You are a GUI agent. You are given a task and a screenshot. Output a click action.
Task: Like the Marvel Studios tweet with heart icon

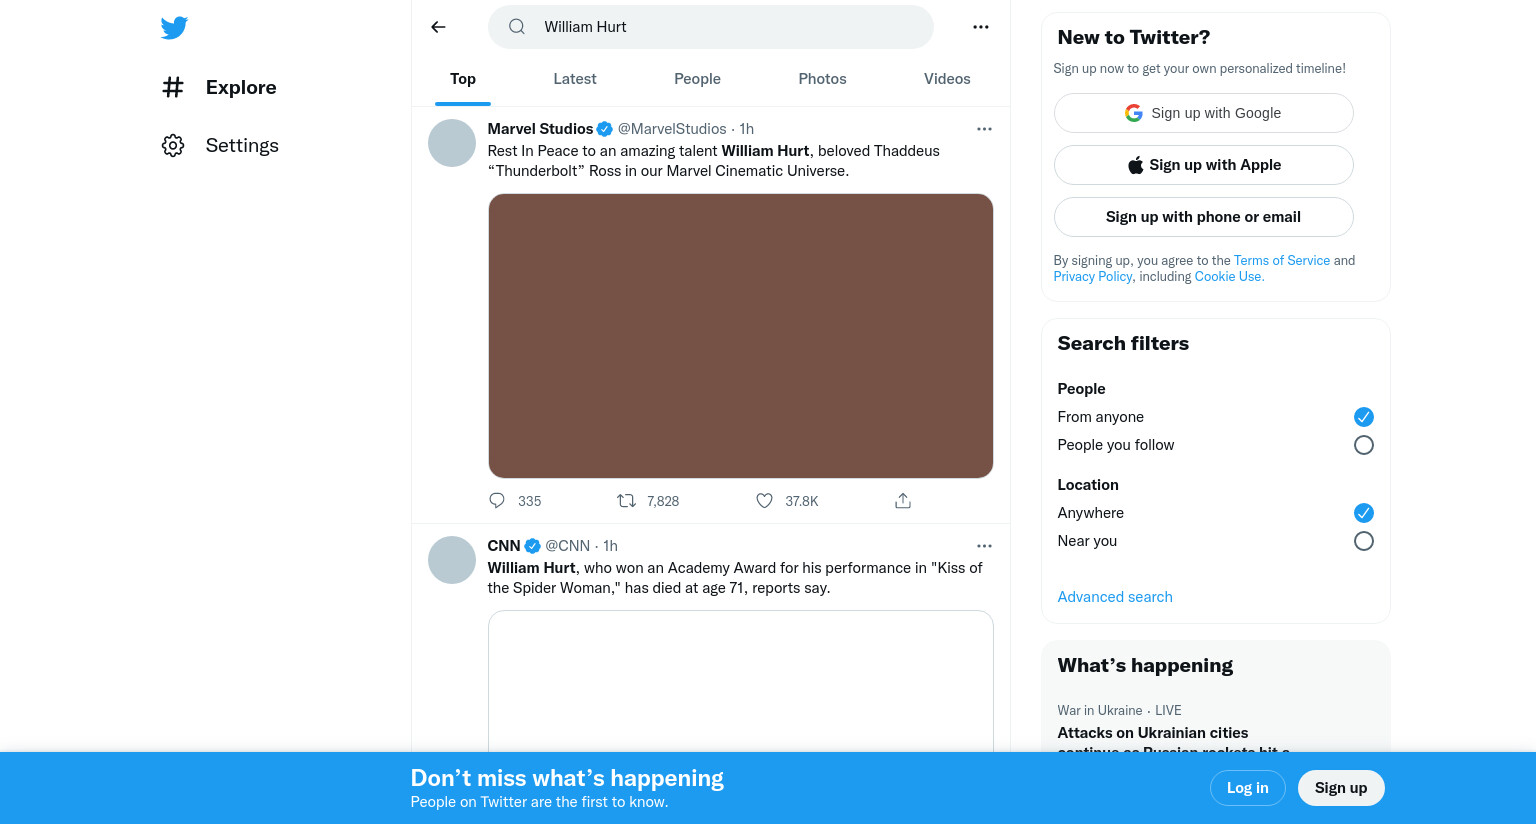(764, 501)
